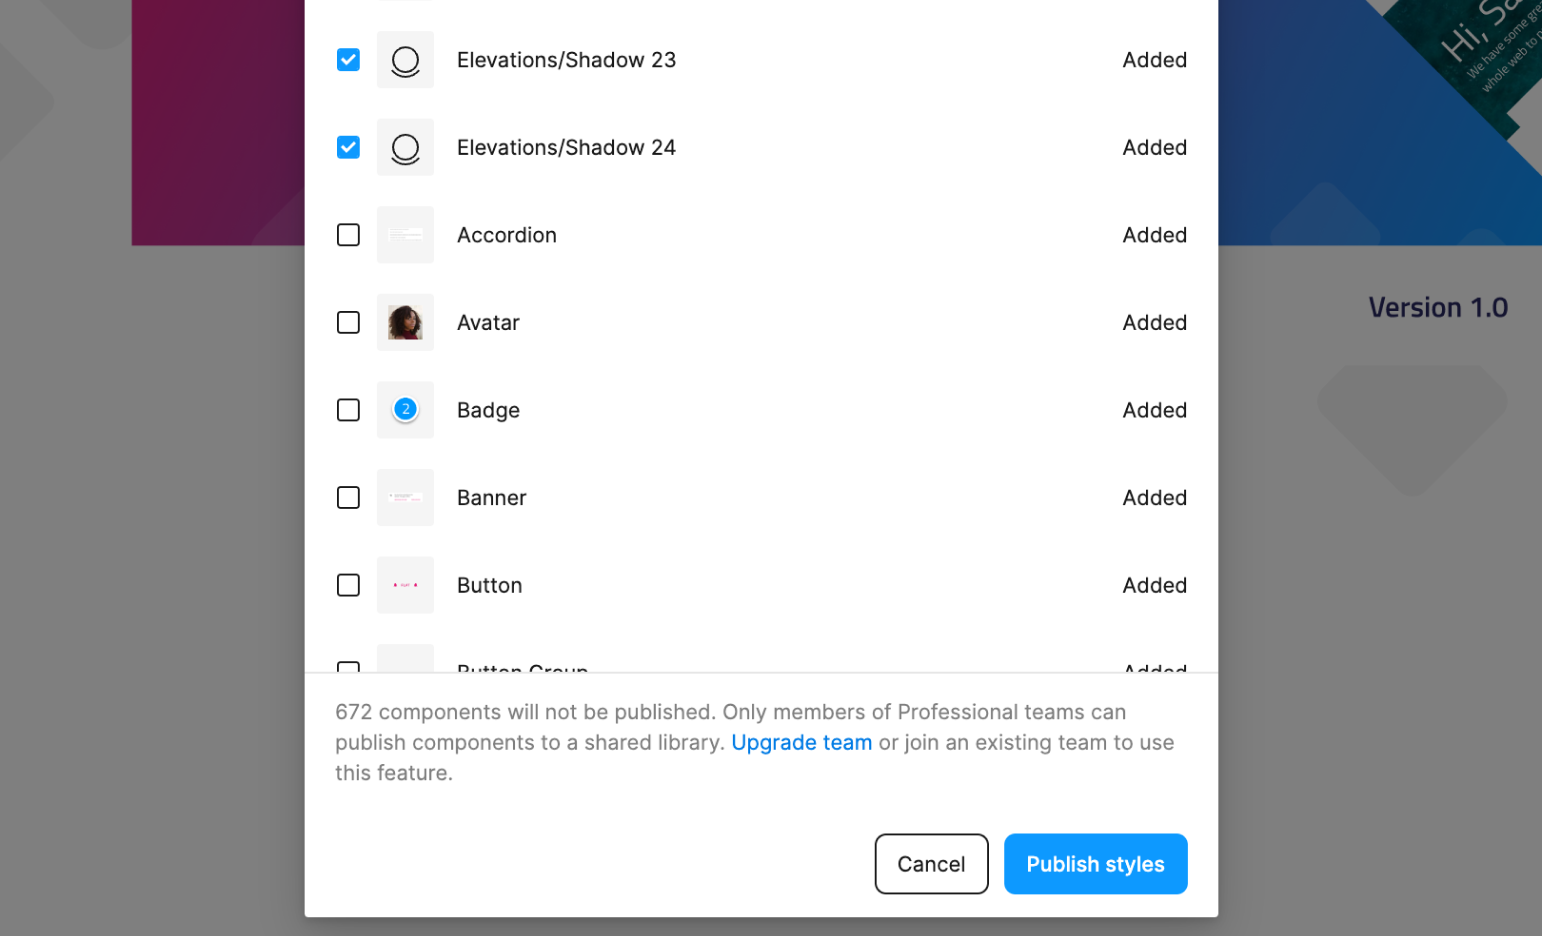The width and height of the screenshot is (1542, 936).
Task: Tick the Badge component checkbox
Action: pos(348,410)
